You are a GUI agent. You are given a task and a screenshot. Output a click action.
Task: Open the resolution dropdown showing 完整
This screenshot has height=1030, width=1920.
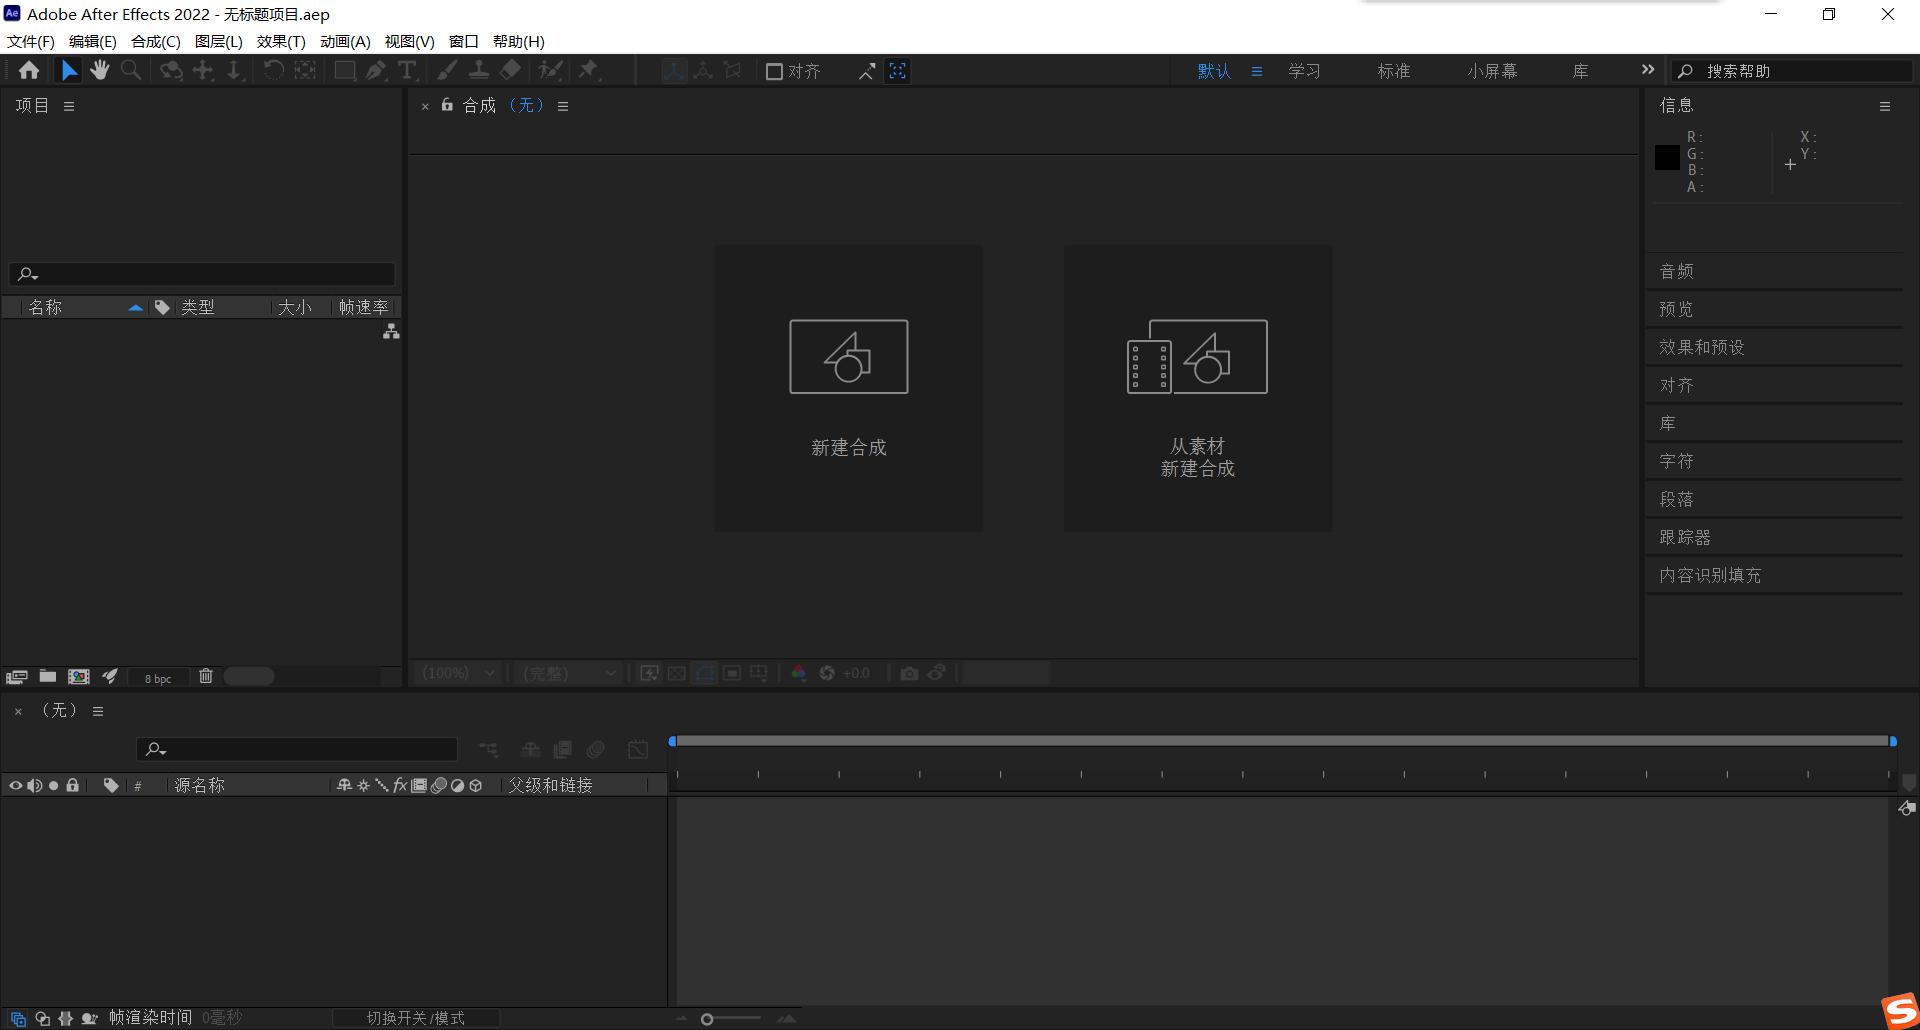point(568,673)
